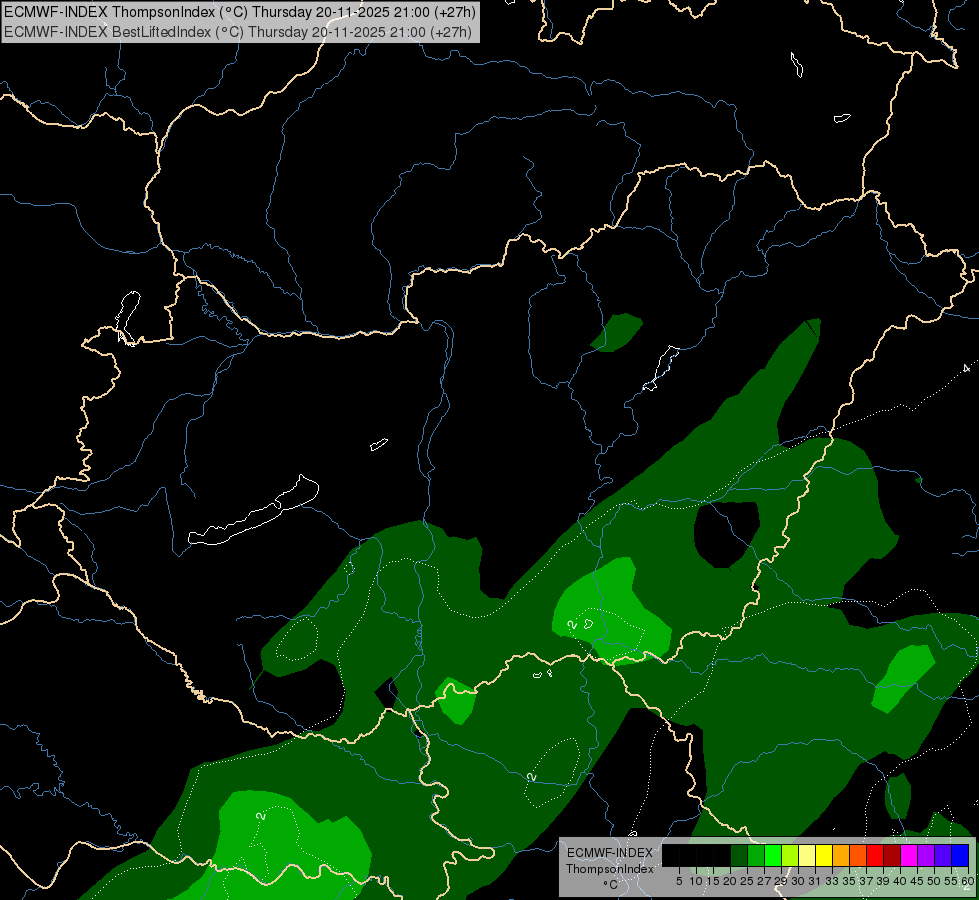Select the dark green 20-25 legend swatch

[x=739, y=855]
